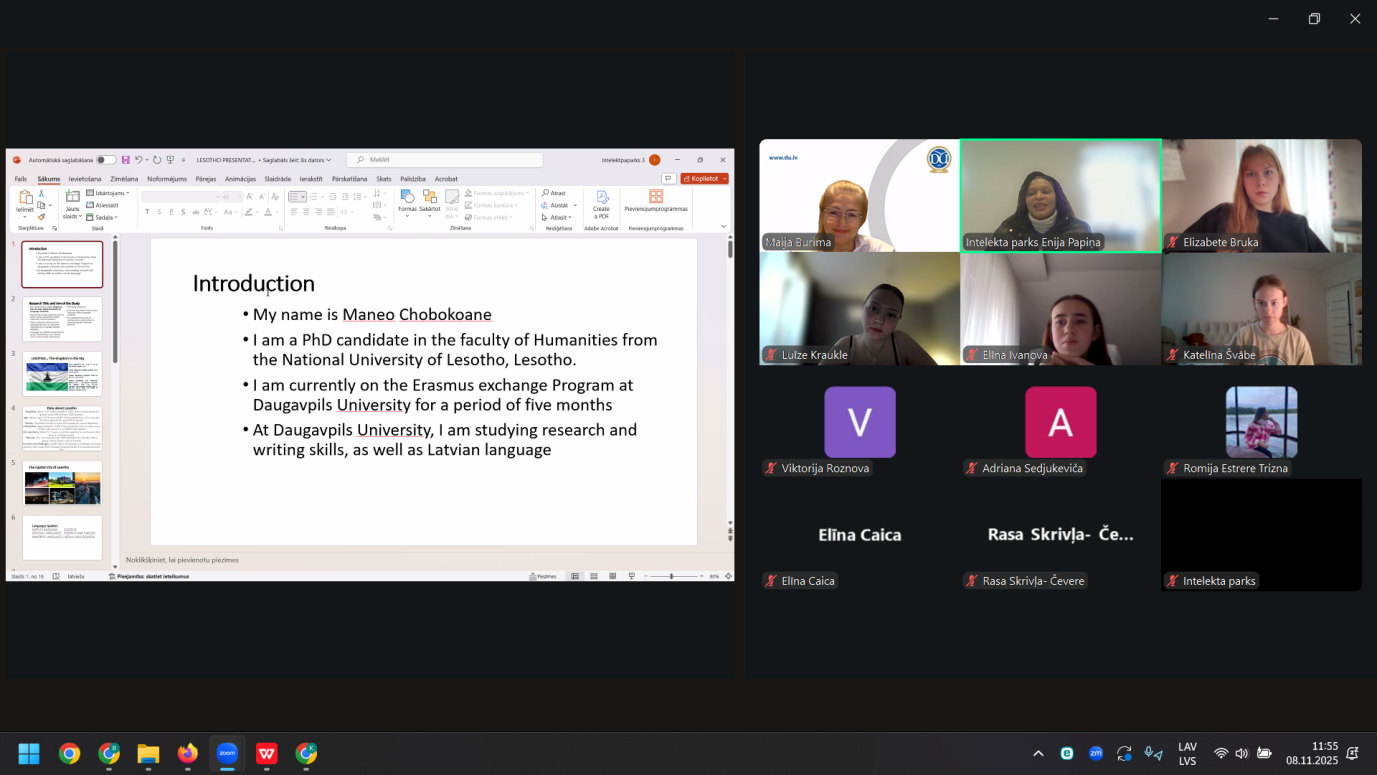Click the zoom slider in status bar
This screenshot has height=775, width=1377.
coord(670,576)
